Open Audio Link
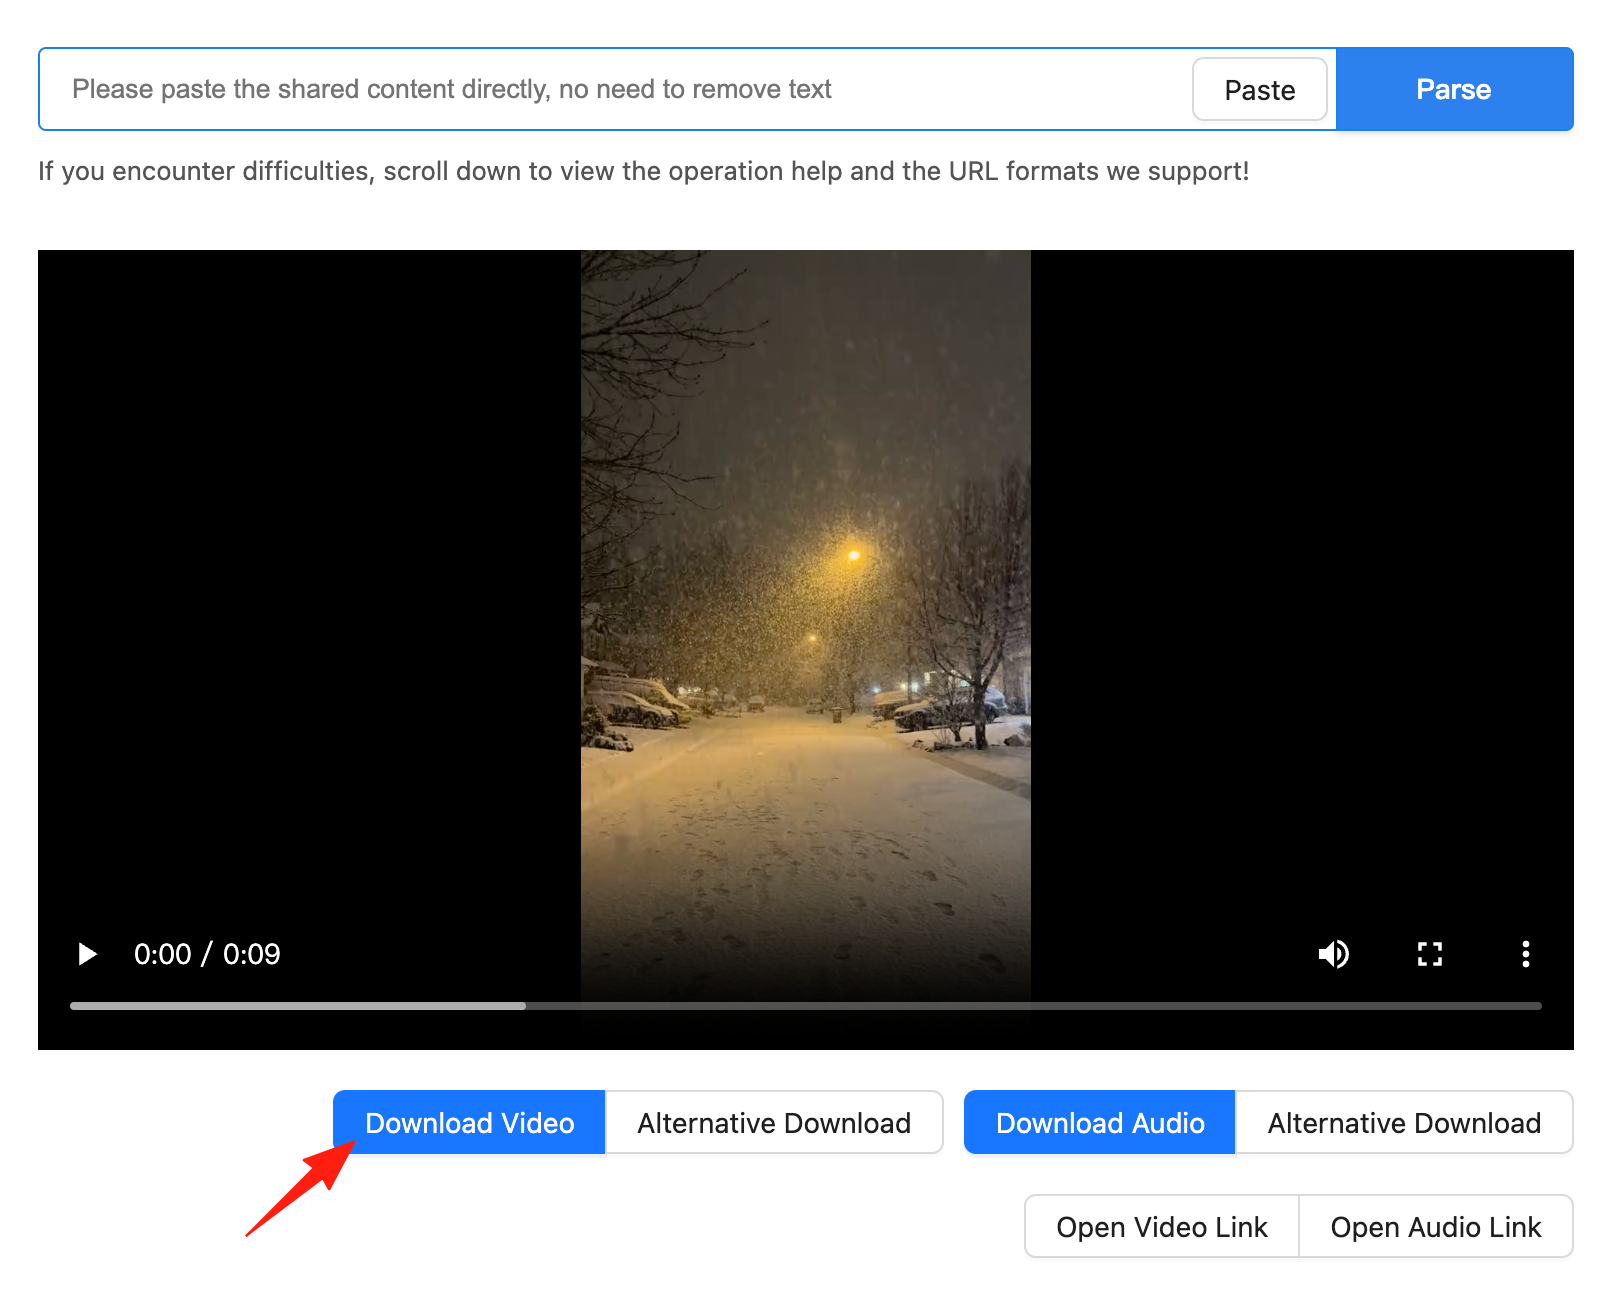1610x1296 pixels. click(1436, 1227)
